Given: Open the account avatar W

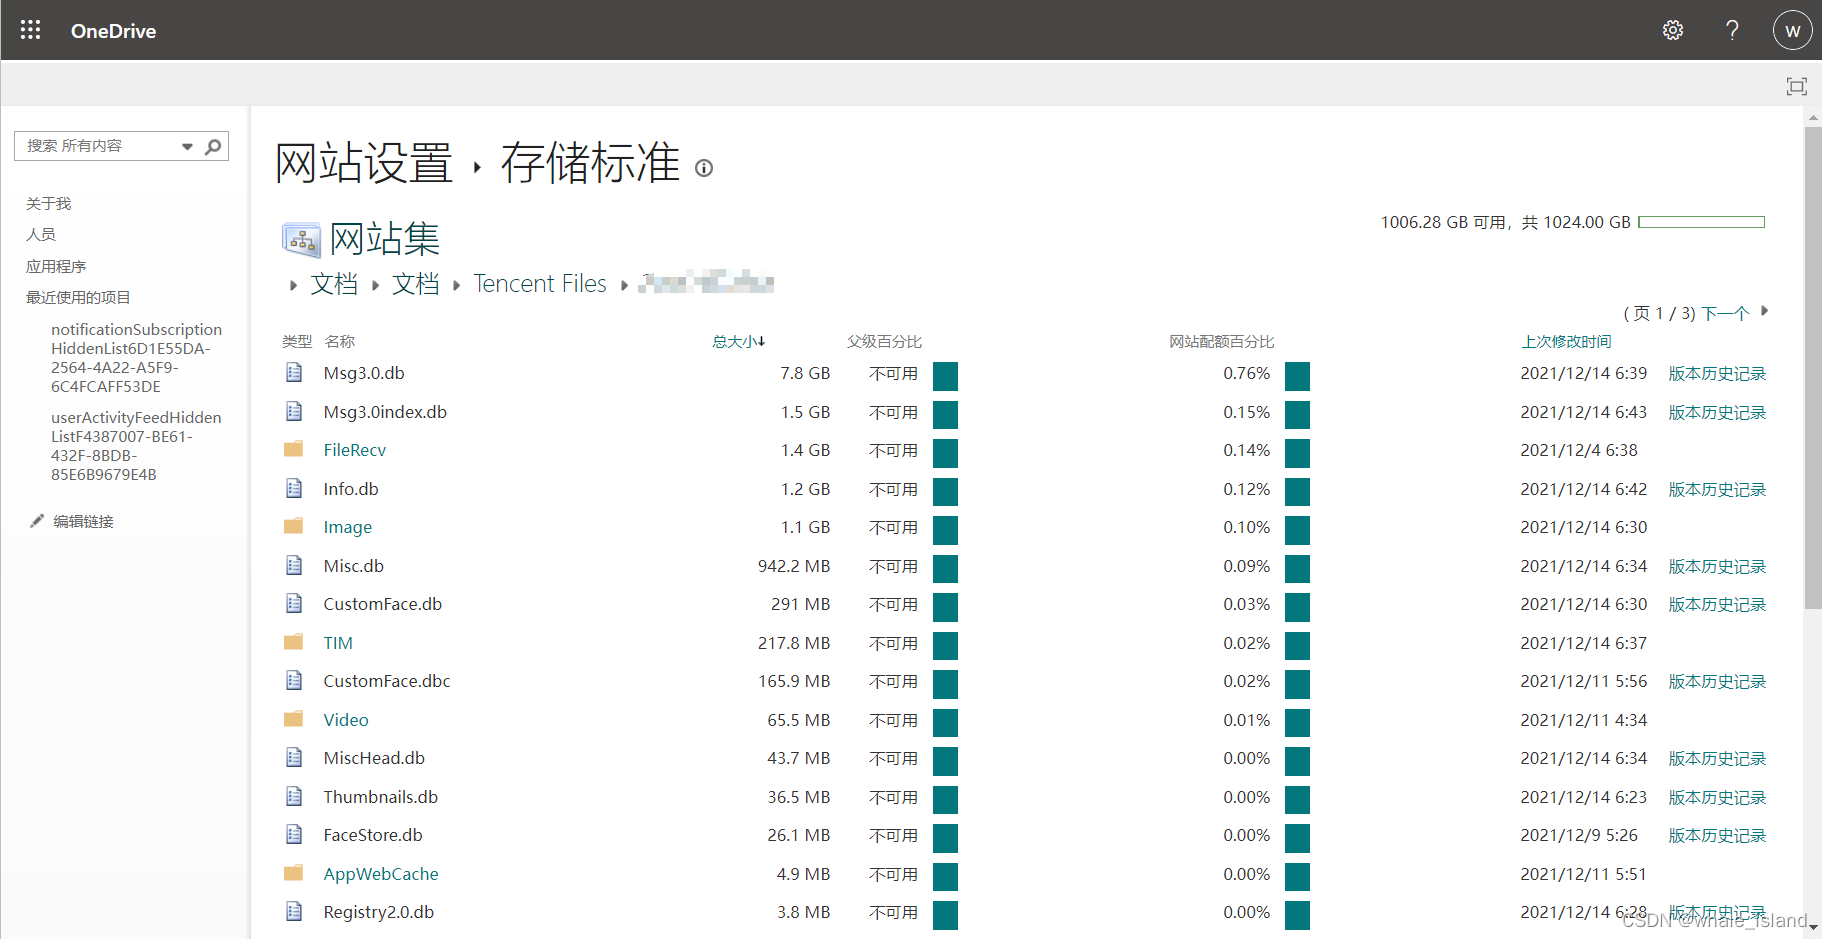Looking at the screenshot, I should point(1792,30).
